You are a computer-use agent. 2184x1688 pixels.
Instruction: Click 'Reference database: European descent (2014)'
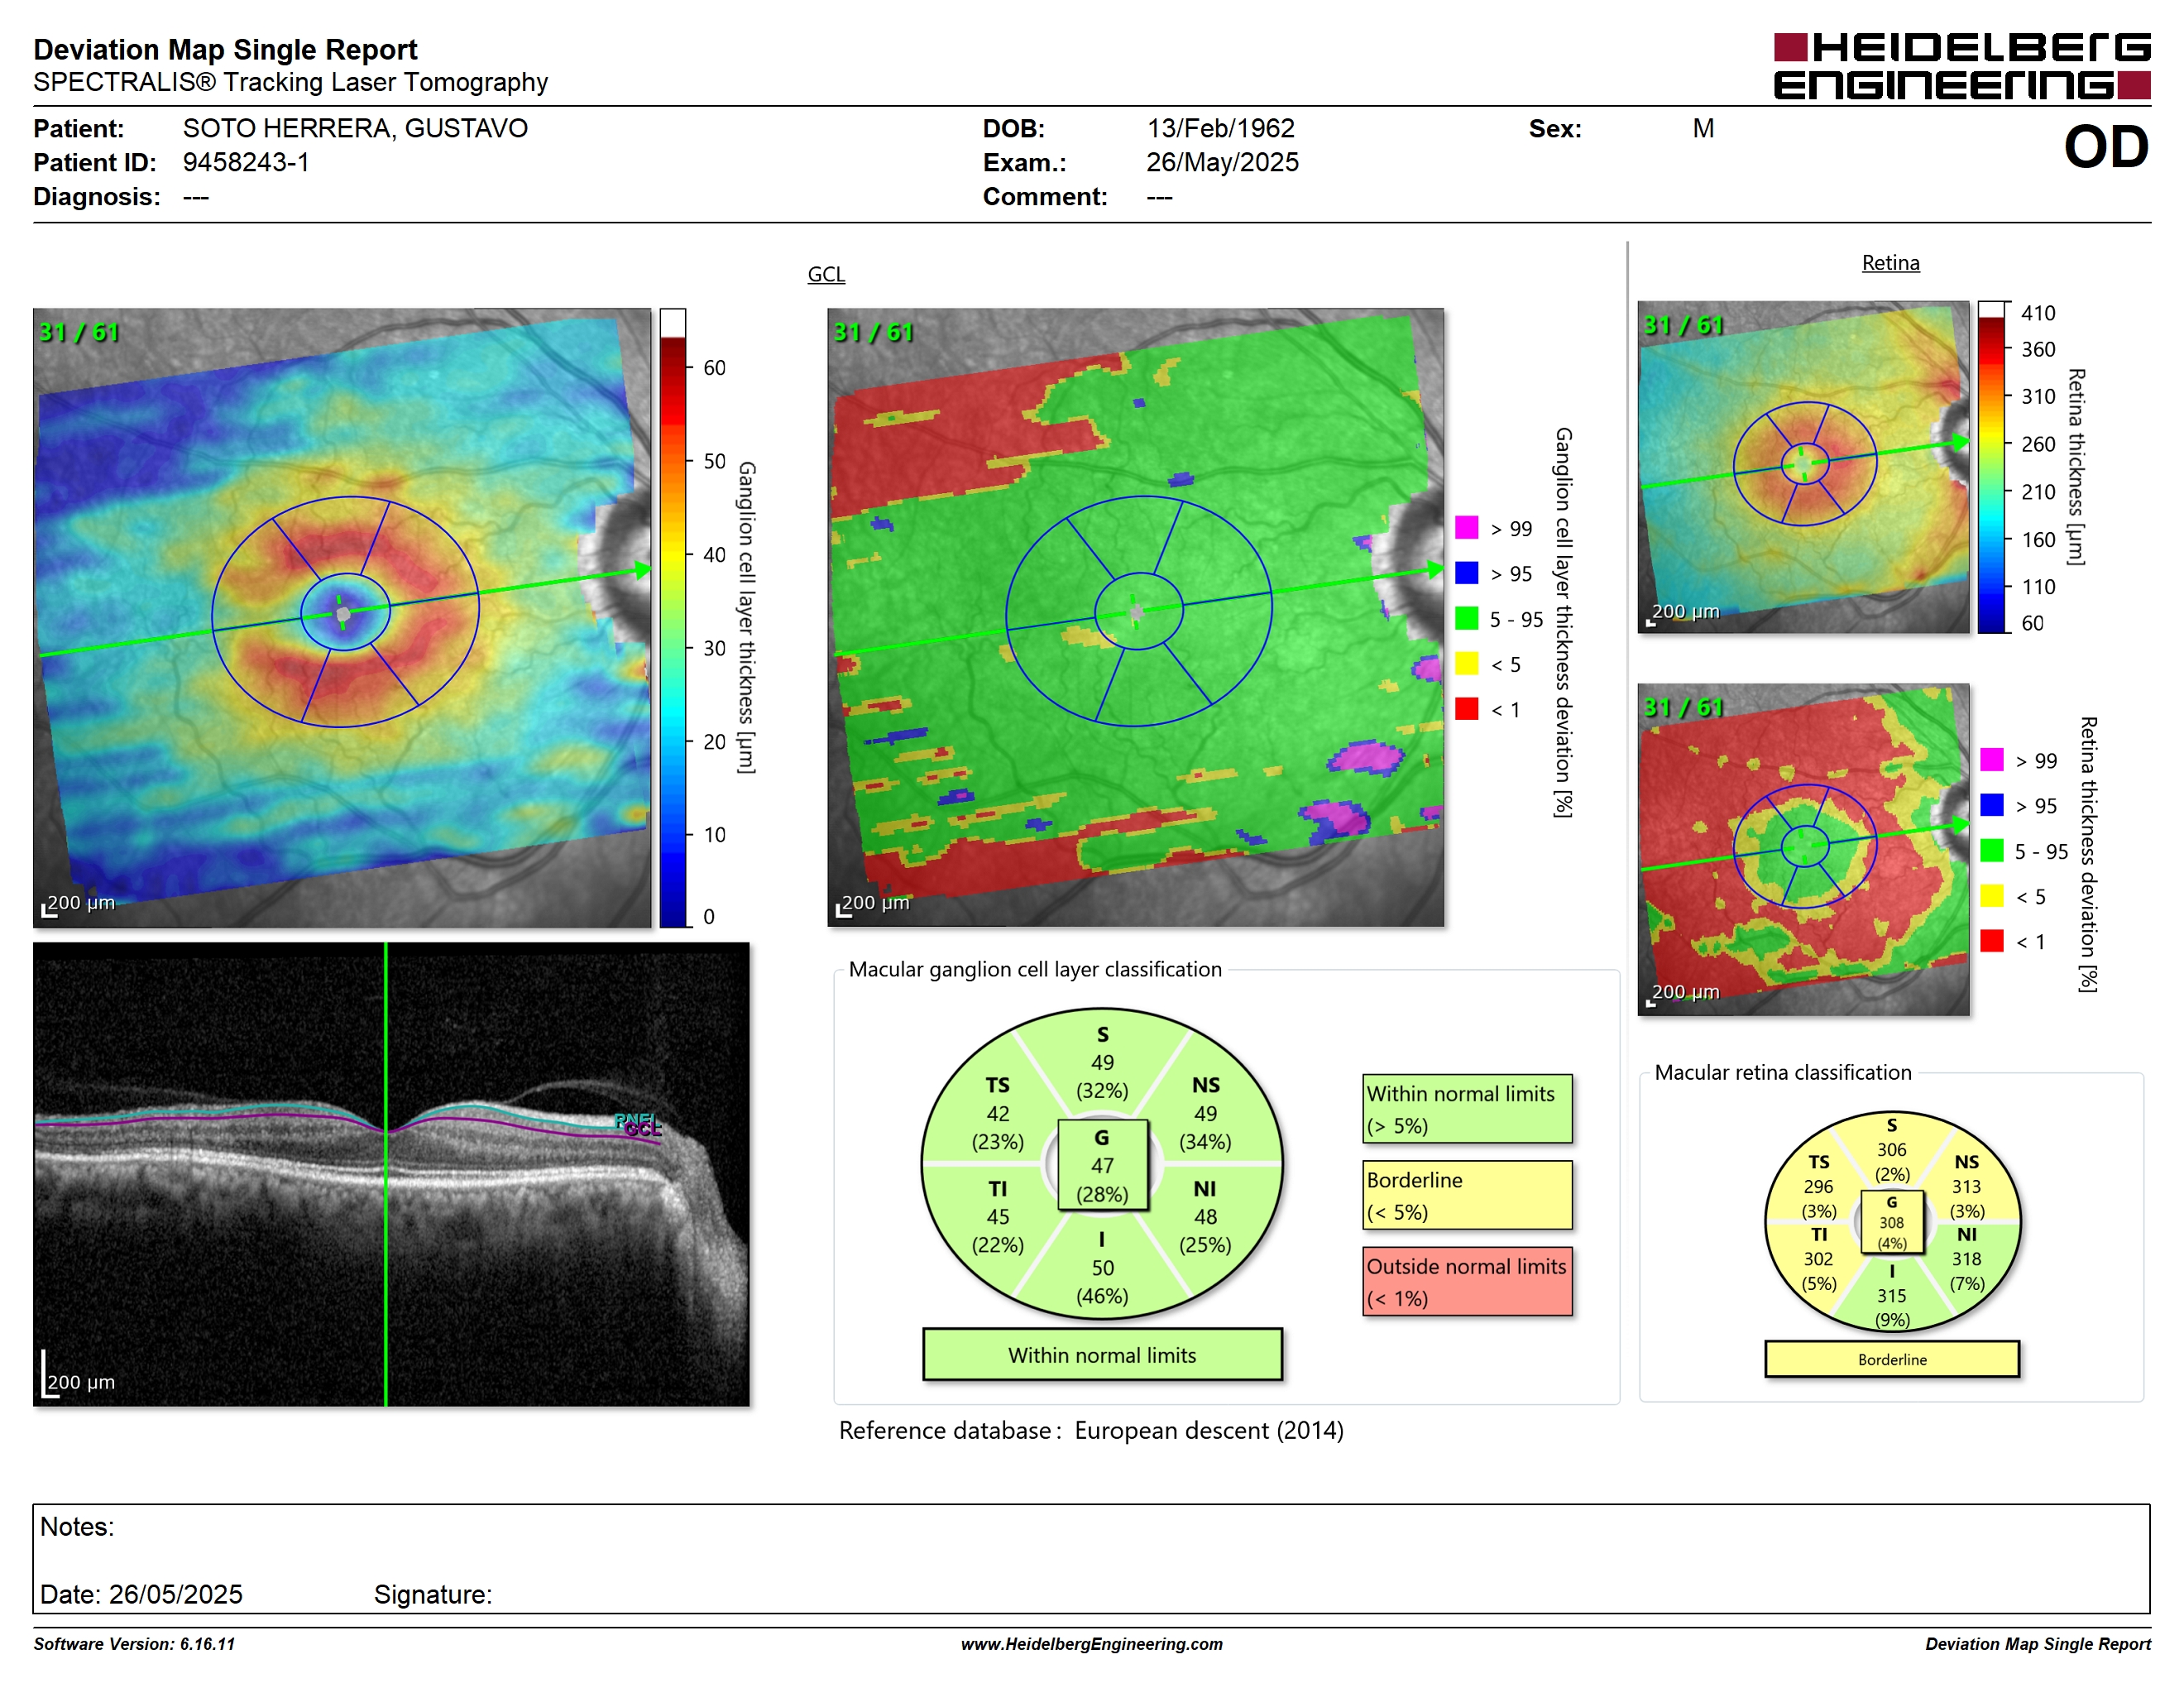click(x=1091, y=1430)
